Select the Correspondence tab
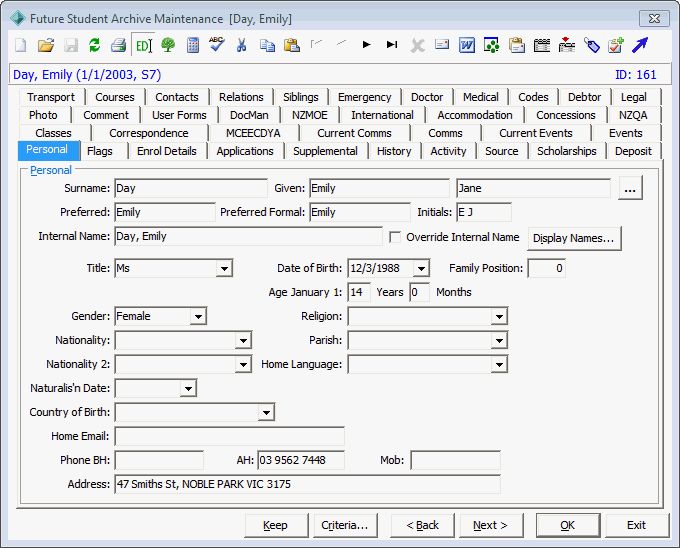The image size is (680, 548). click(x=149, y=133)
